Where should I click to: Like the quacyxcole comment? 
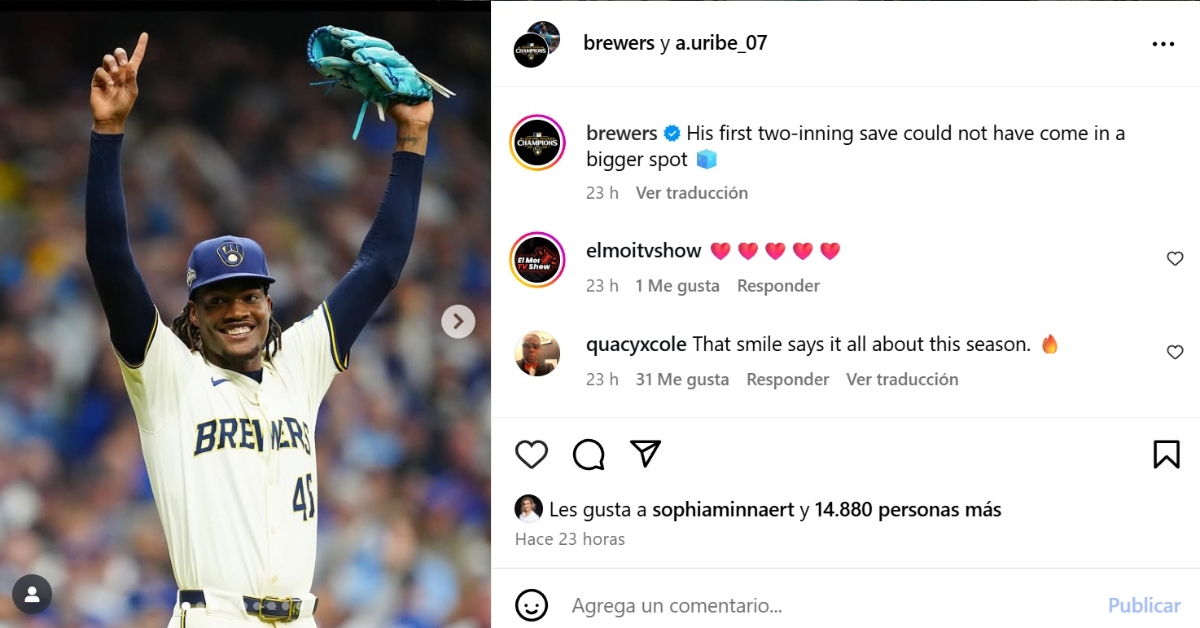[1175, 352]
